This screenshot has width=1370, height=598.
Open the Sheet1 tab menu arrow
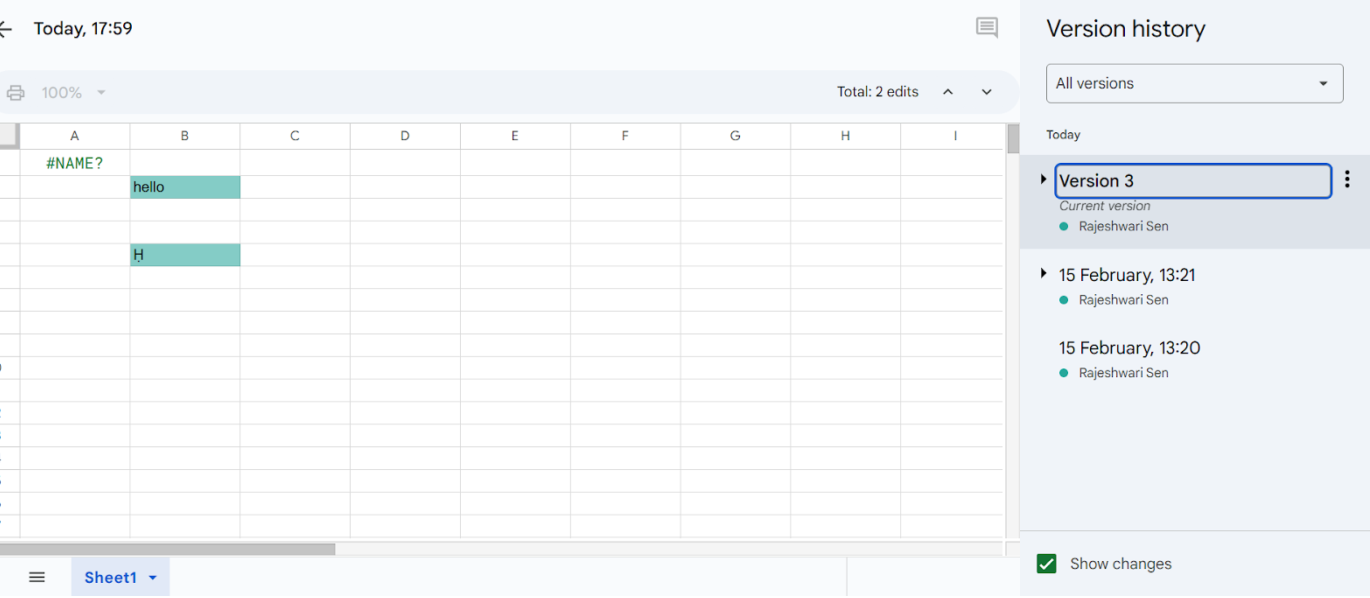pos(153,578)
